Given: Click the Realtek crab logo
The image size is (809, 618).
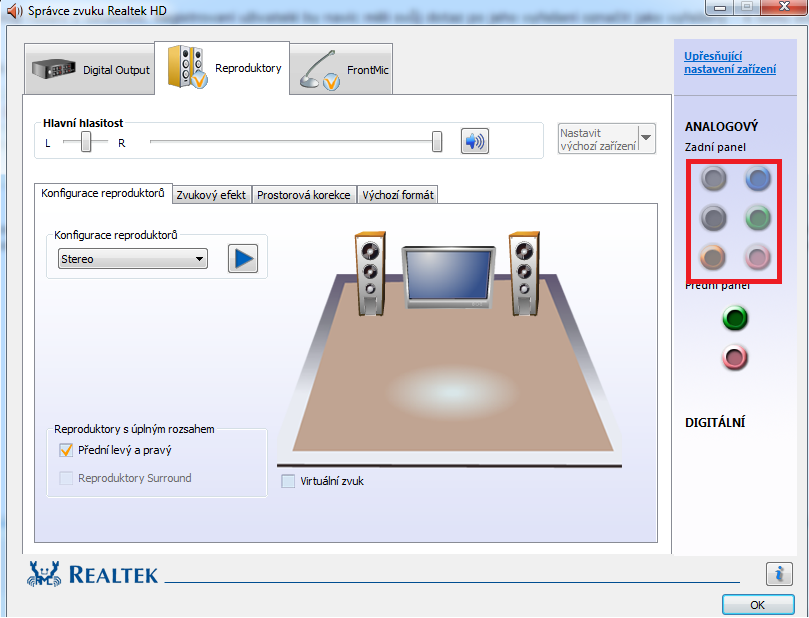Looking at the screenshot, I should pos(44,574).
